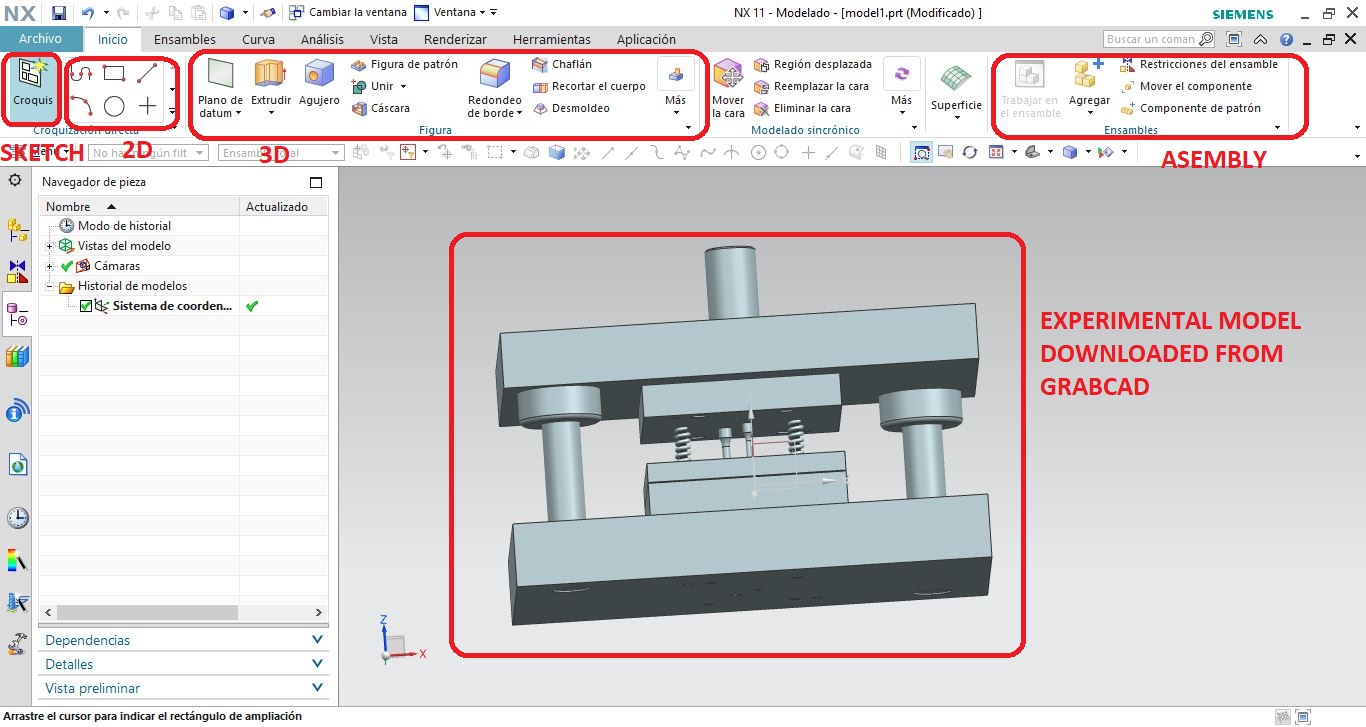Click the Figura de patrón command
Screen dimensions: 1366x727
405,64
